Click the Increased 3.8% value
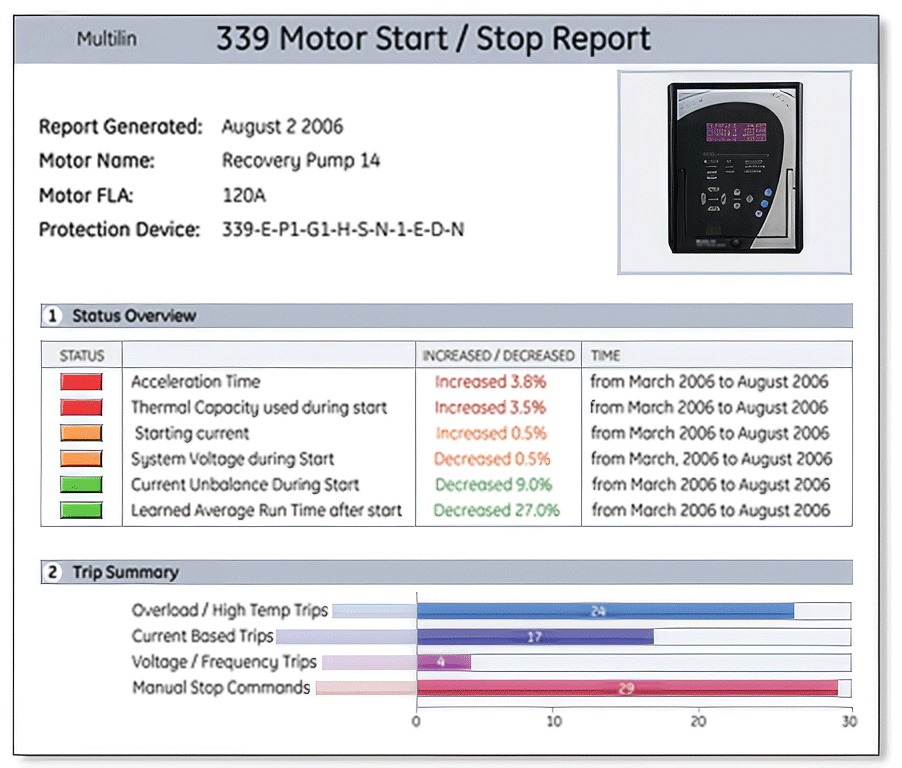The width and height of the screenshot is (902, 768). point(491,381)
